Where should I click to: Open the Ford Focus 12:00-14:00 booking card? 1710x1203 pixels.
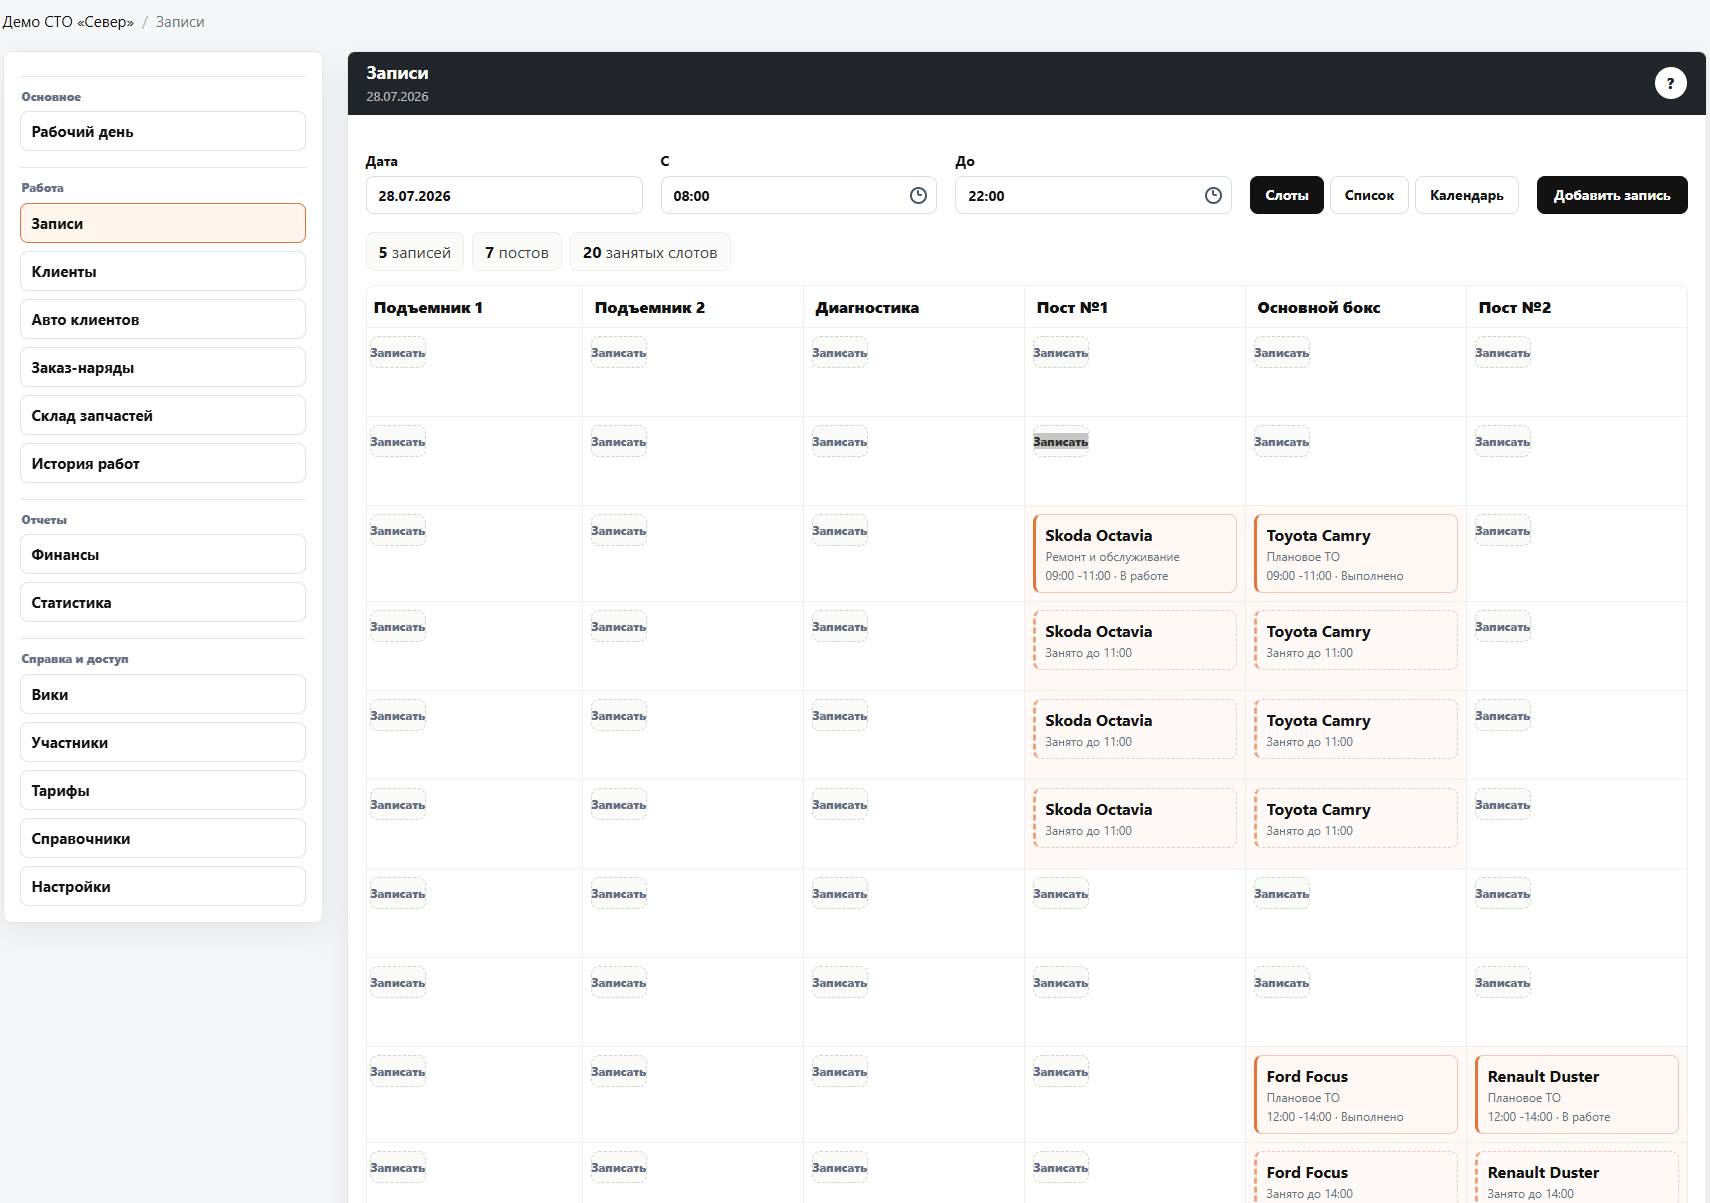(x=1356, y=1095)
